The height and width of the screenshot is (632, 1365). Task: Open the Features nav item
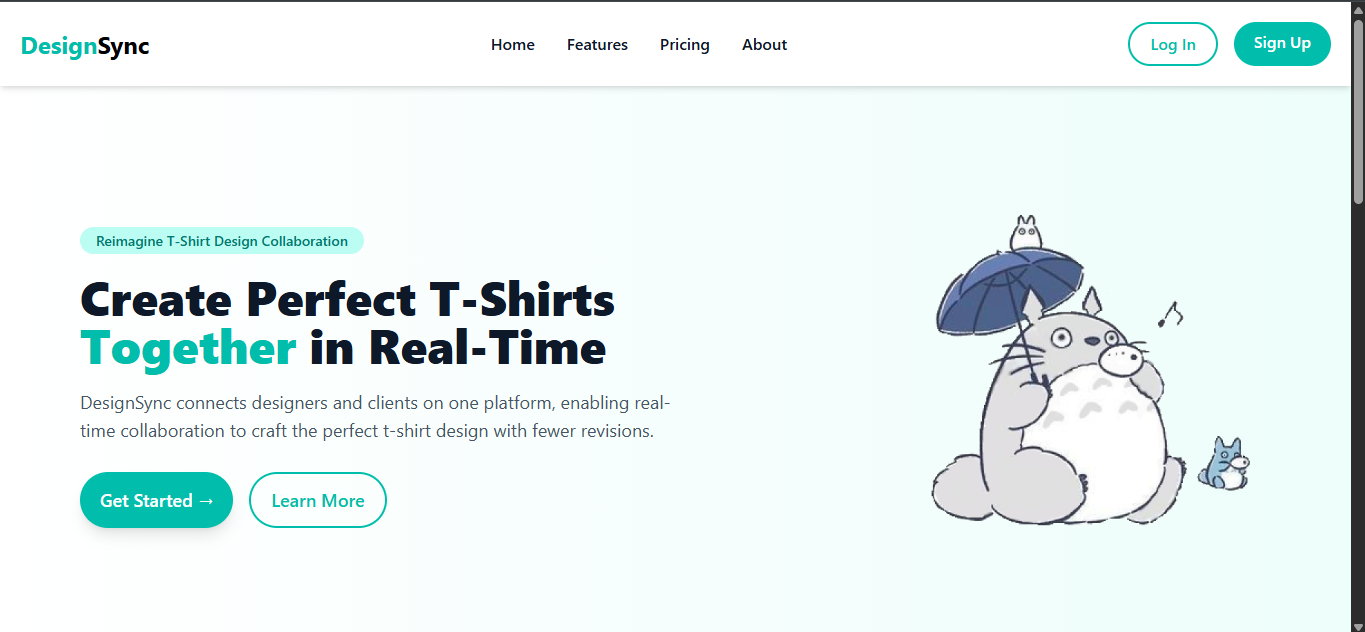tap(597, 45)
